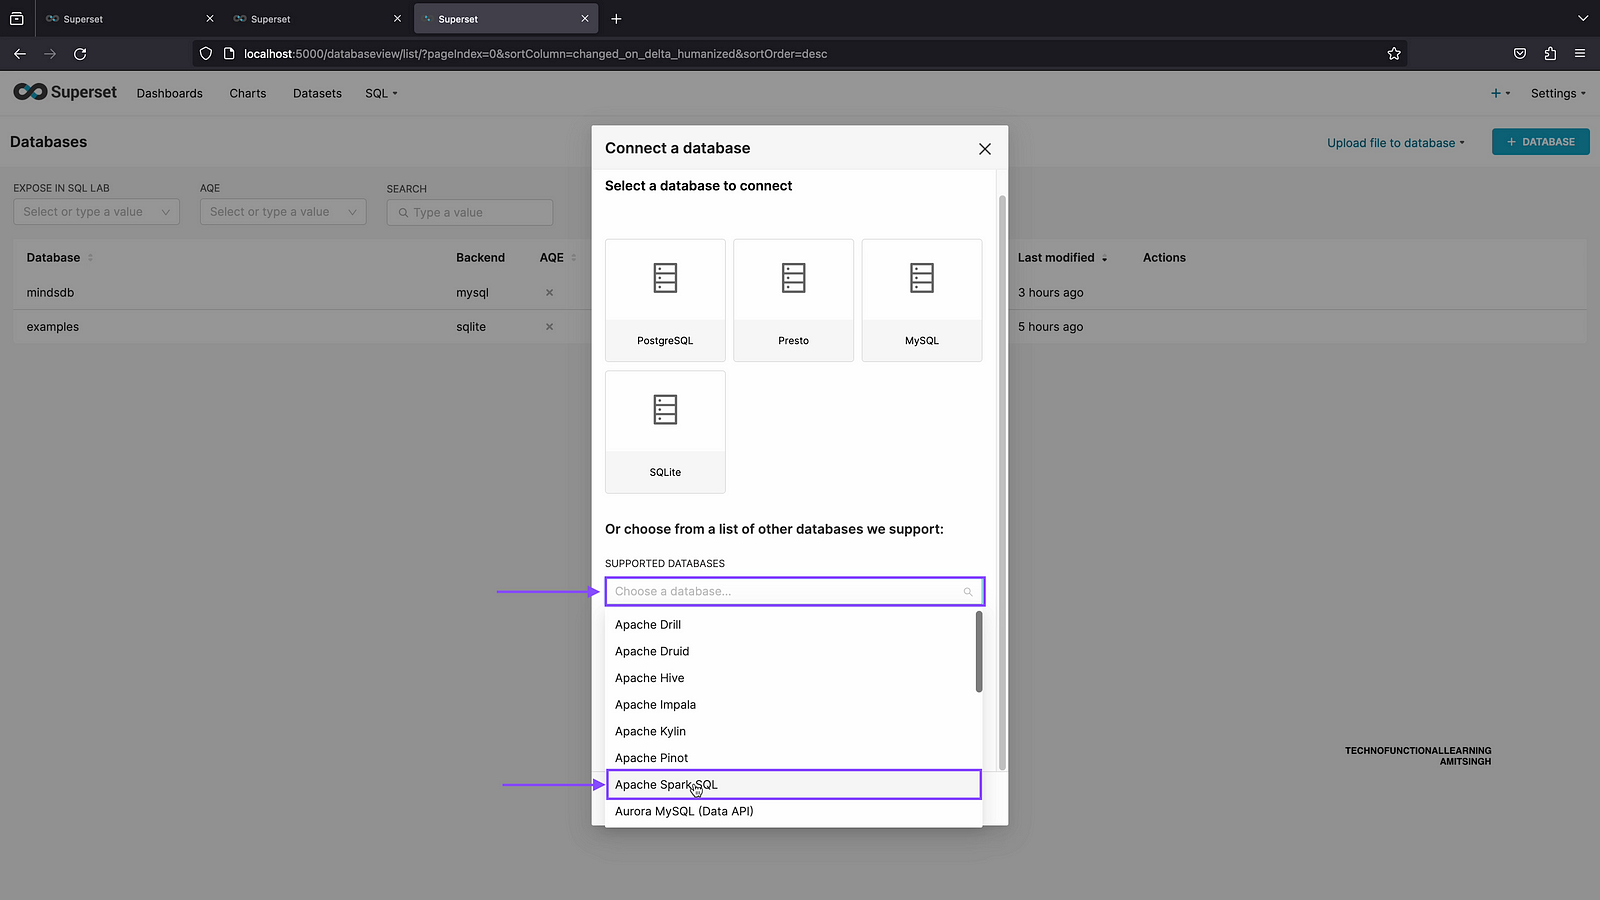Click the + DATABASE button
1600x900 pixels.
1540,142
